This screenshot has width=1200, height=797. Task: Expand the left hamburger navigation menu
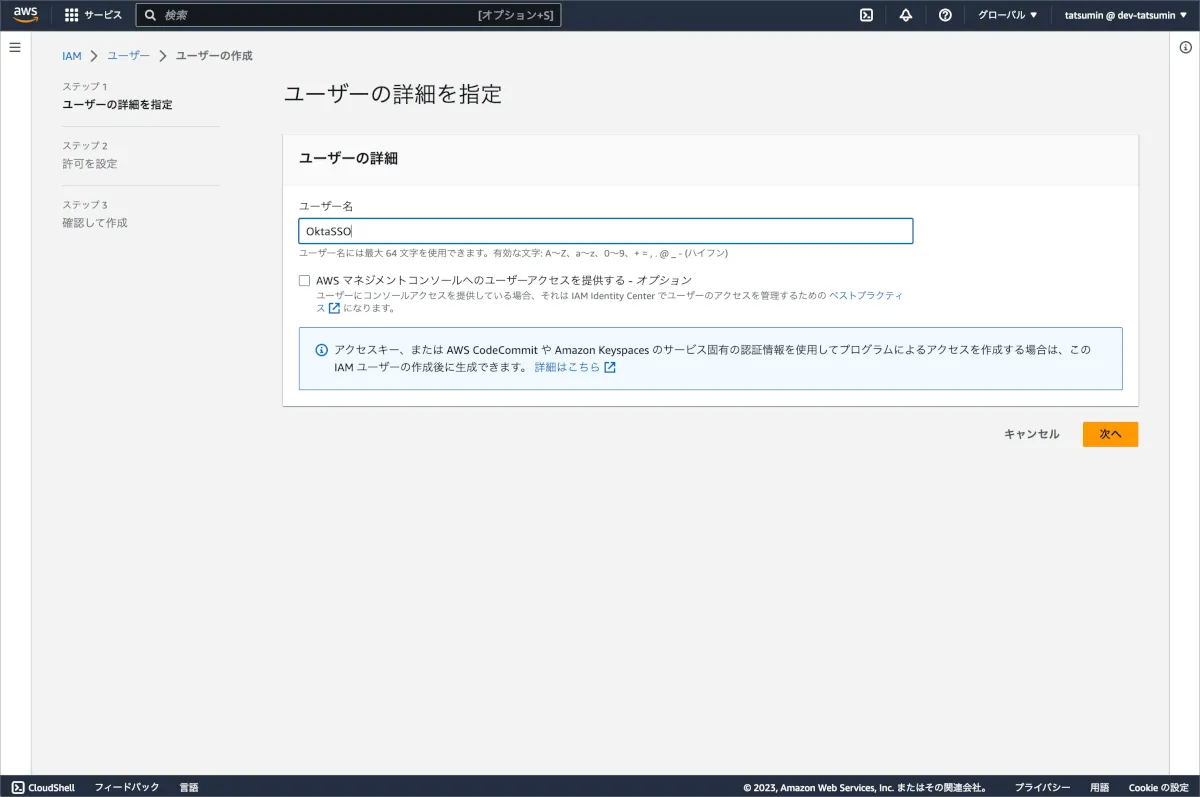click(15, 48)
